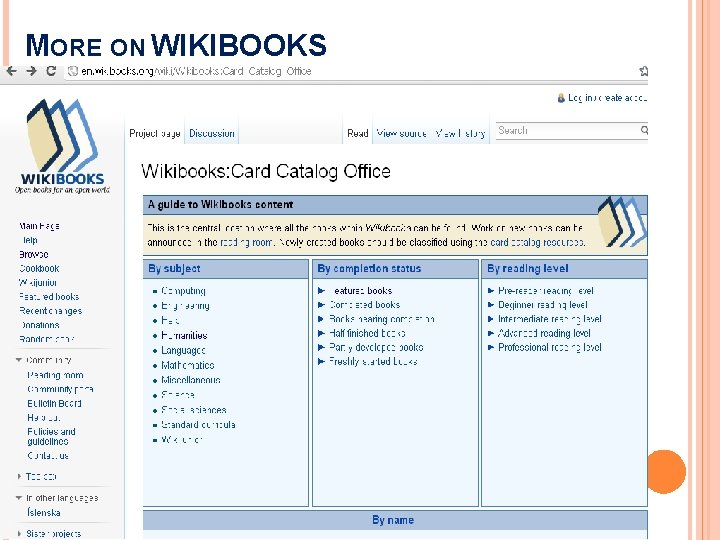The image size is (720, 540).
Task: Open the Social sciences subject
Action: [193, 410]
